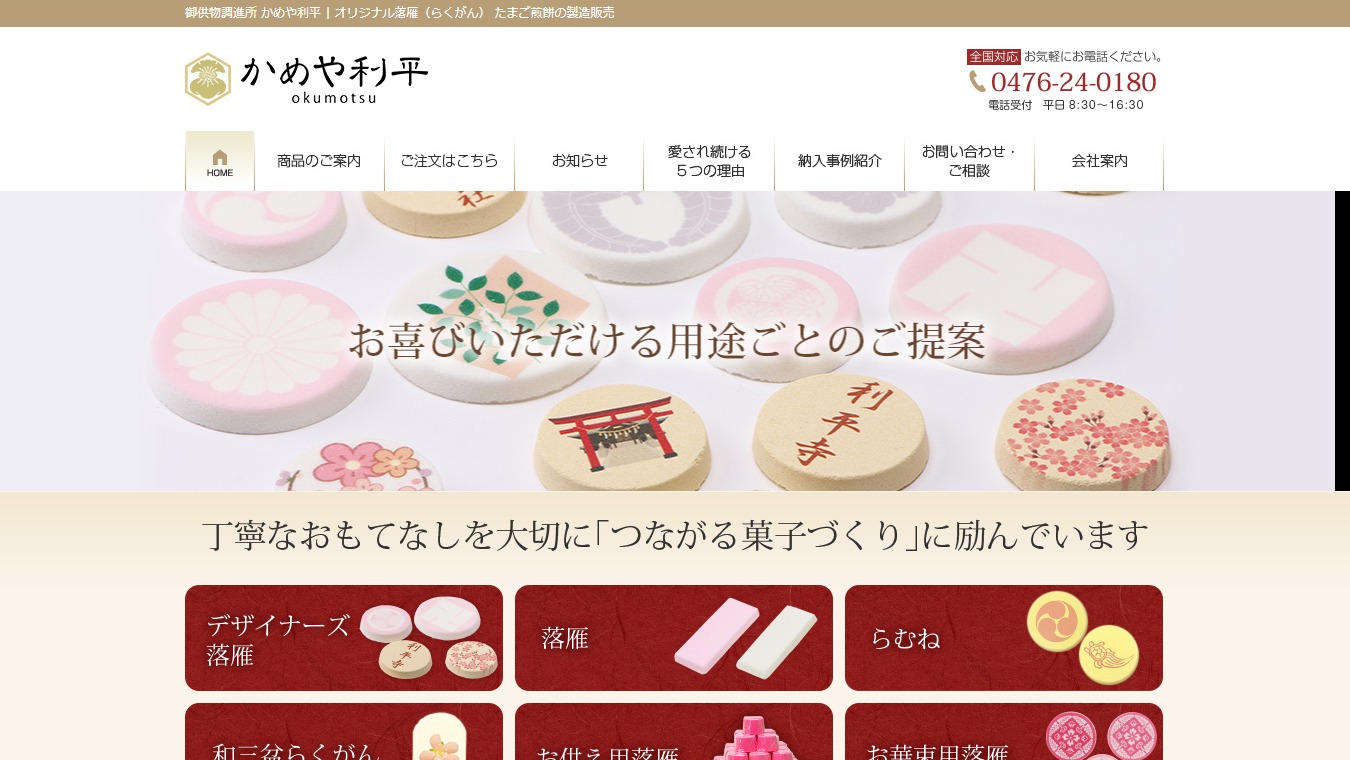Select the 納入事例紹介 nav item
This screenshot has height=760, width=1350.
click(839, 161)
